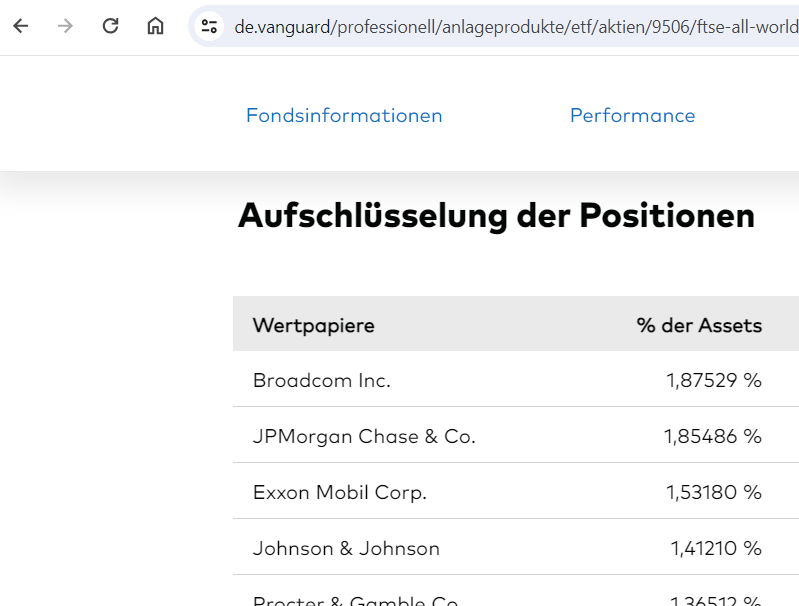Click the browser forward arrow
Viewport: 799px width, 606px height.
pyautogui.click(x=66, y=26)
